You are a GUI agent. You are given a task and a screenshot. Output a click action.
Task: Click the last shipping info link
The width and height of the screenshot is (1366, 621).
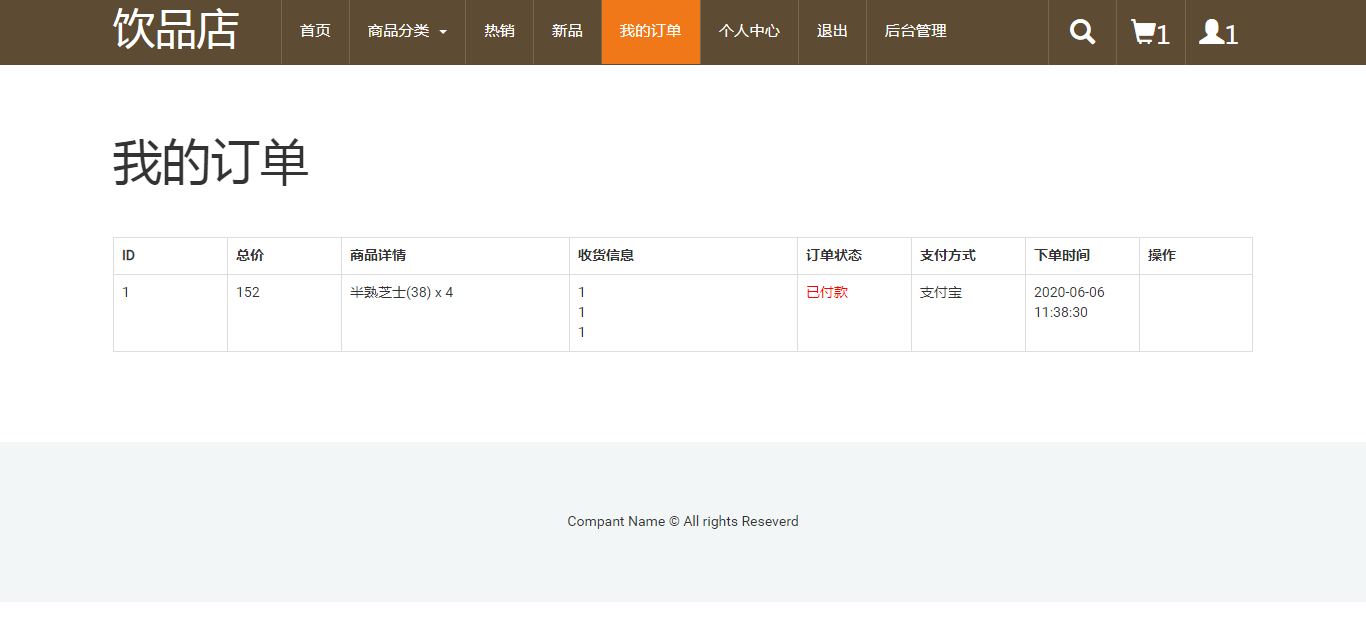pyautogui.click(x=582, y=332)
